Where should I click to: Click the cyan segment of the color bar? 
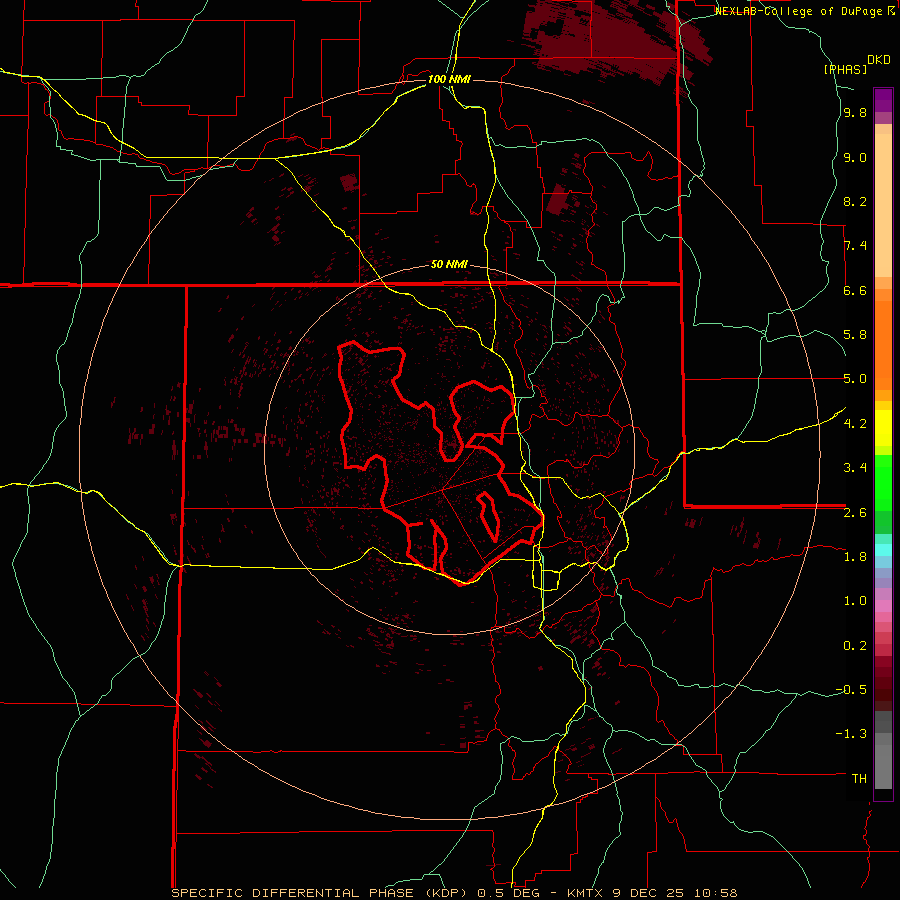click(883, 550)
